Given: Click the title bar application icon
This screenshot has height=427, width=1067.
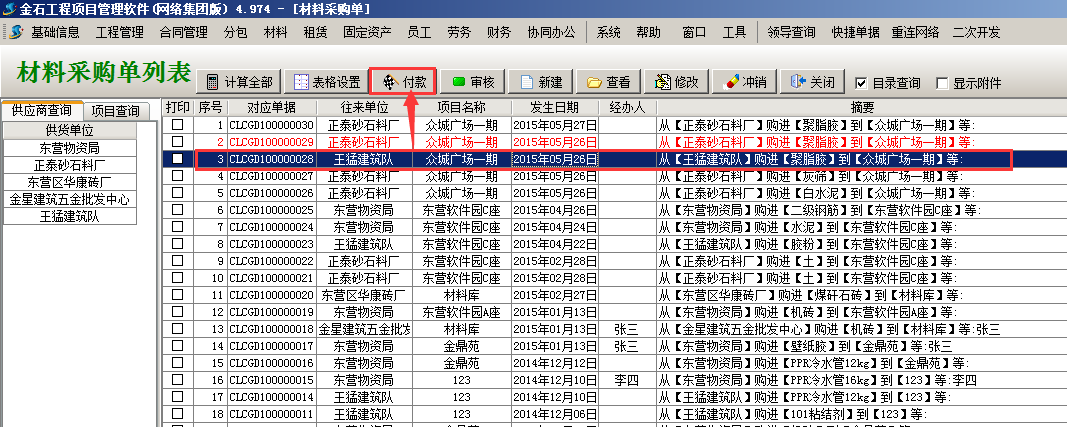Looking at the screenshot, I should pos(9,9).
